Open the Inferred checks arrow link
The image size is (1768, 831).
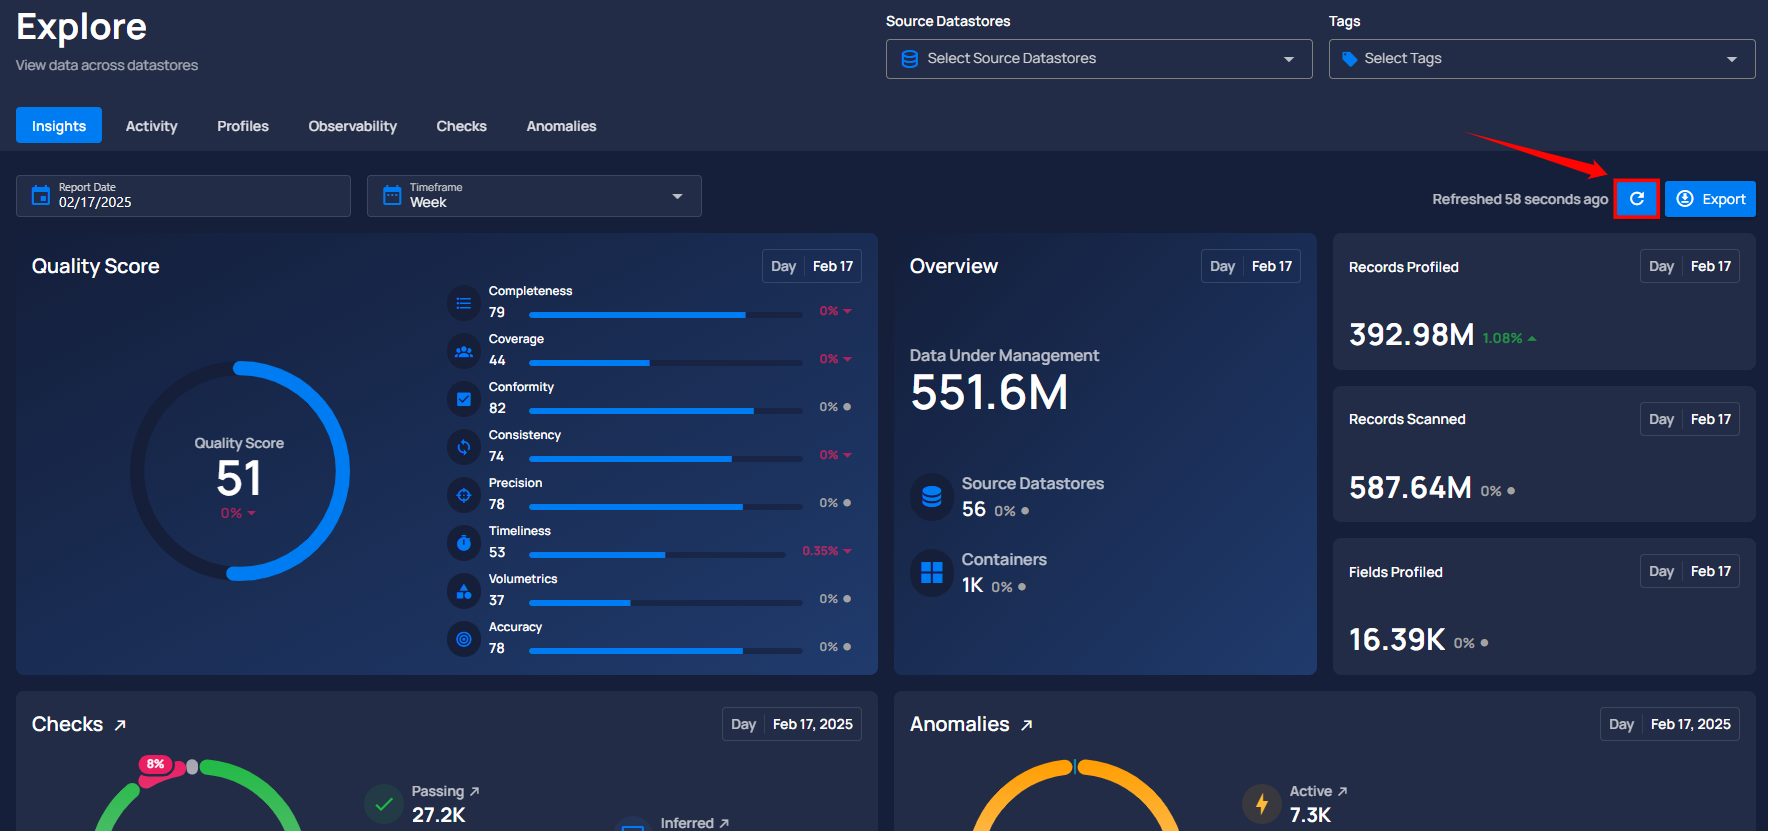[x=724, y=823]
